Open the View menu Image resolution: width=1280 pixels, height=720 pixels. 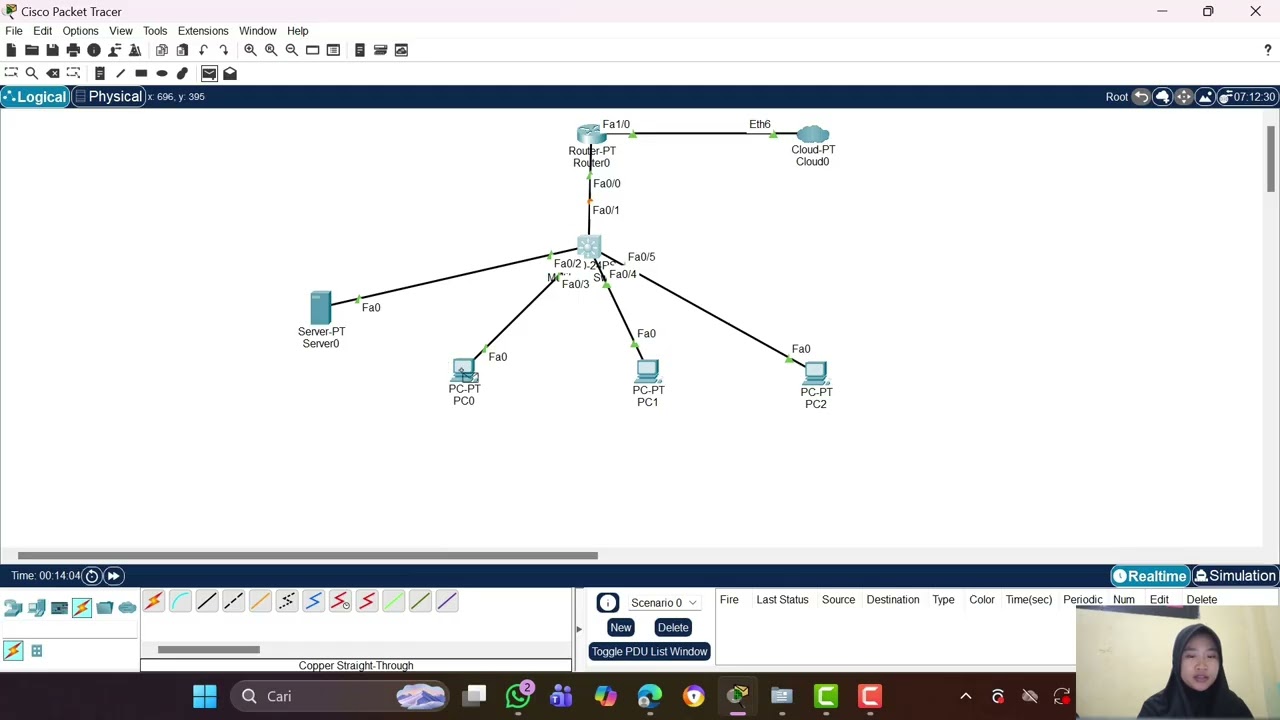121,31
